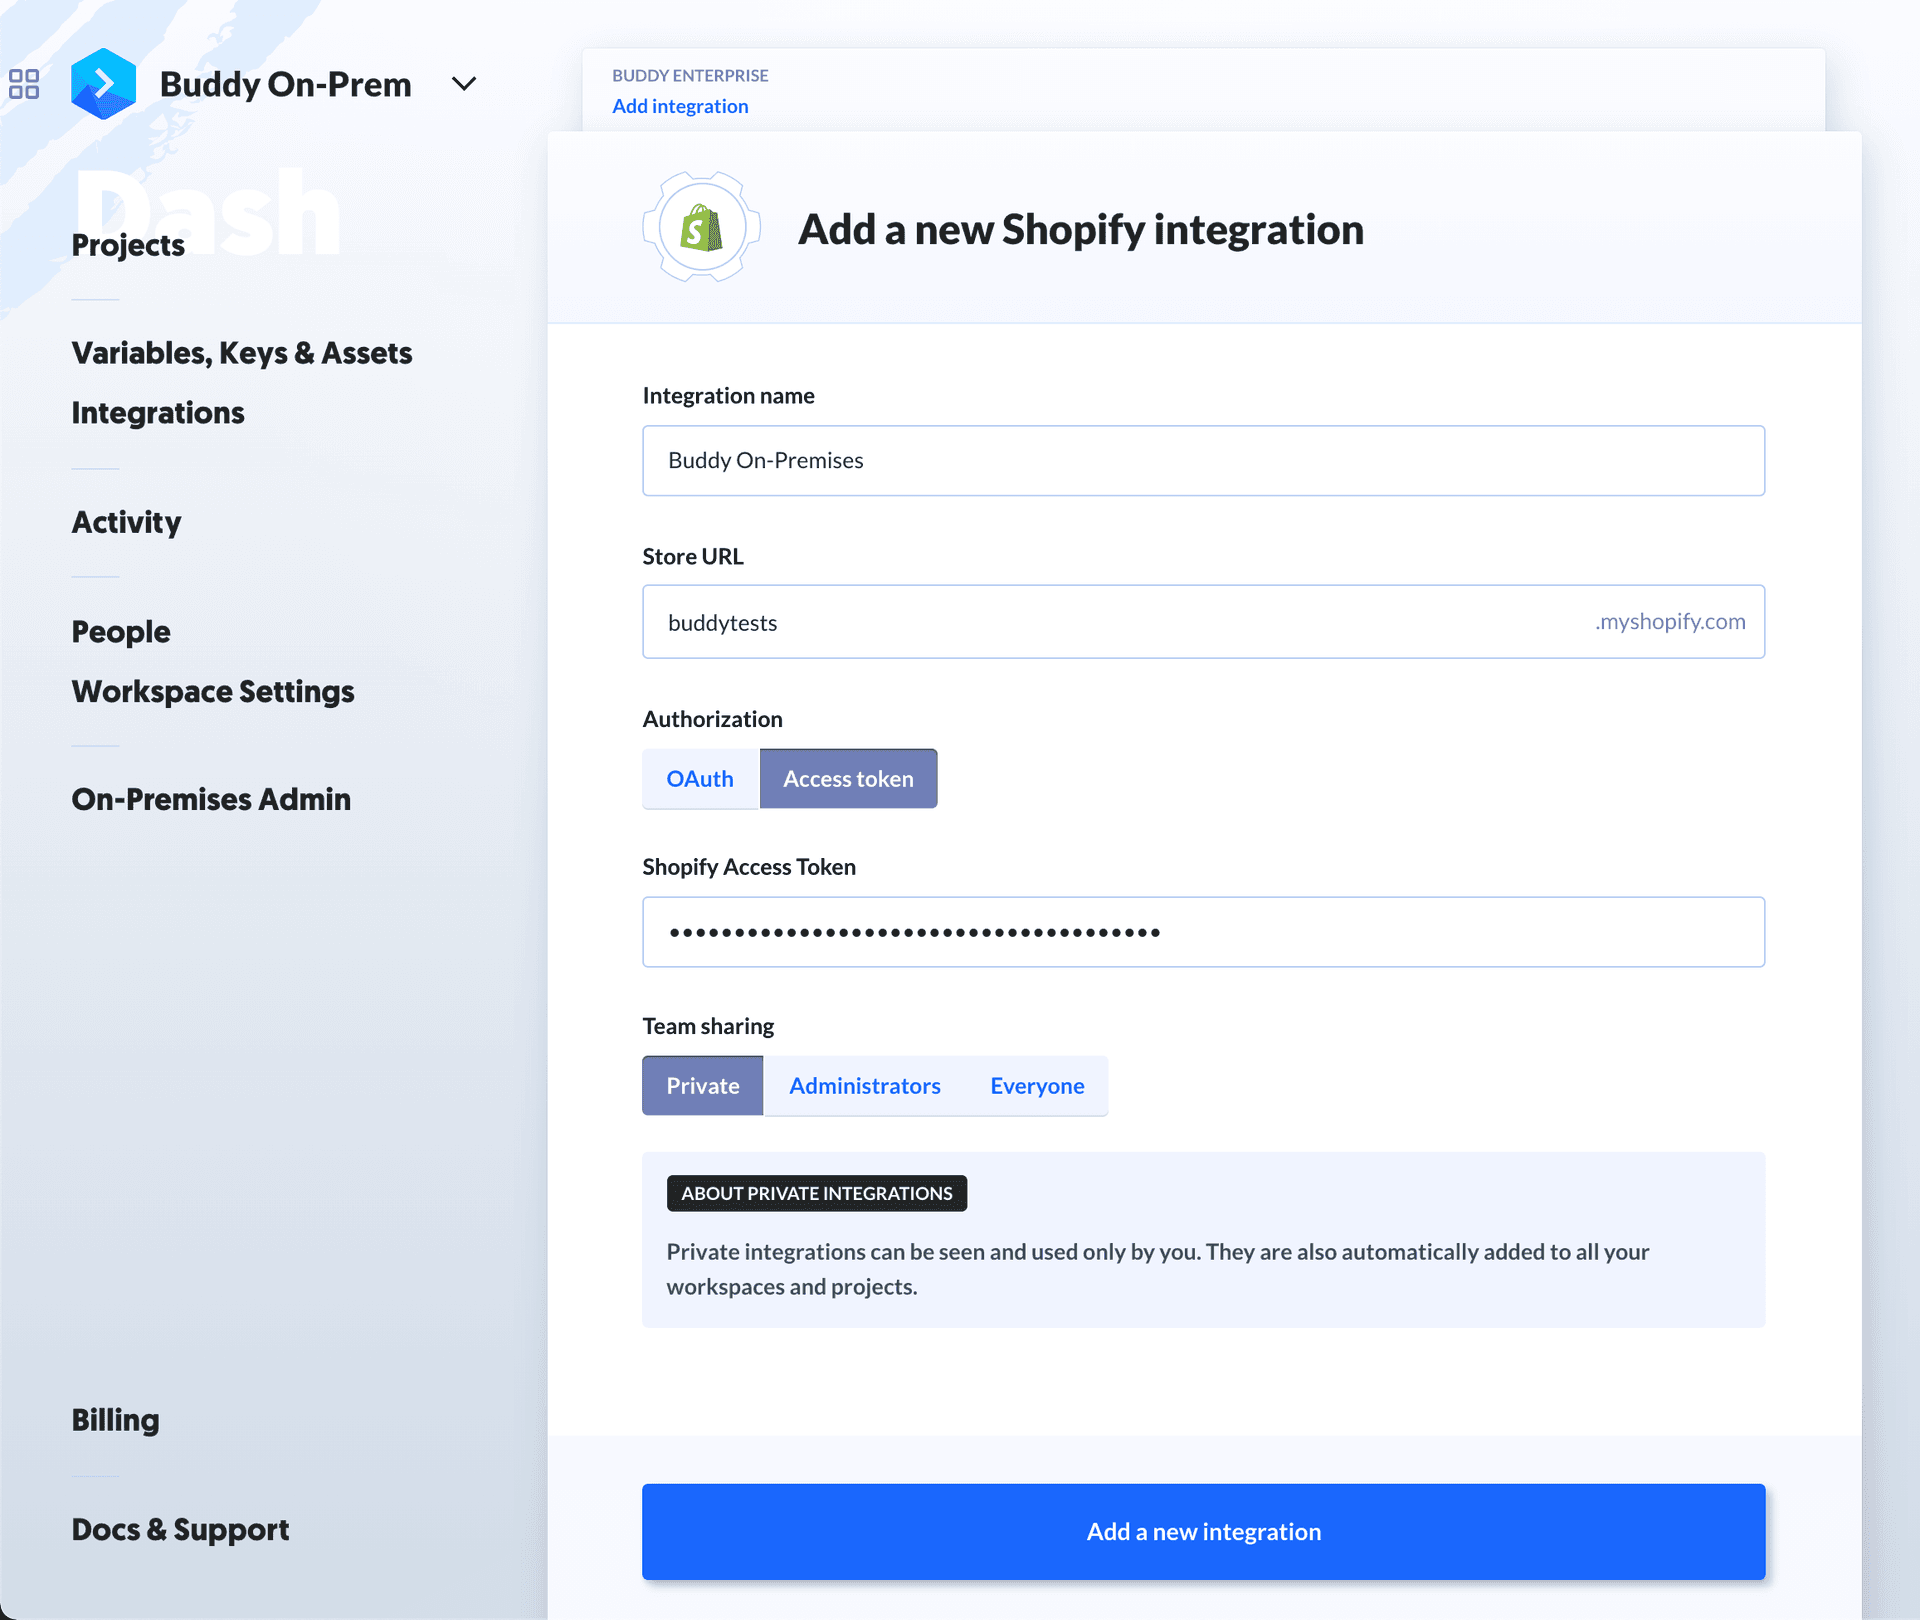Viewport: 1920px width, 1620px height.
Task: Click the Integration name field
Action: 1203,461
